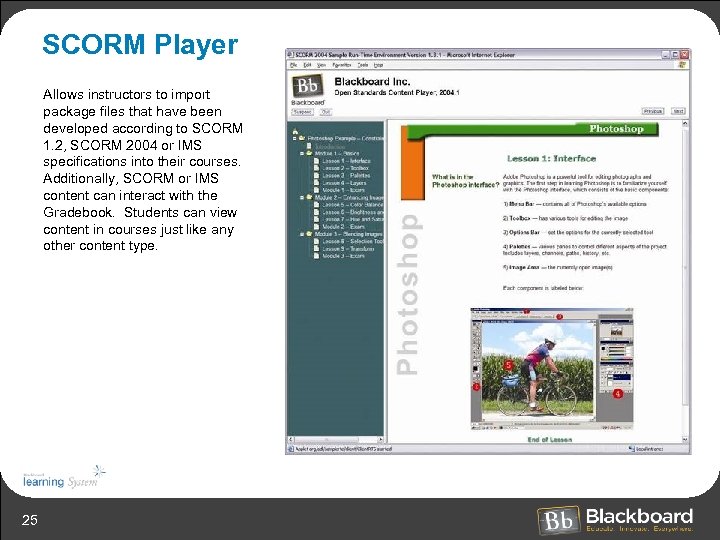This screenshot has width=720, height=540.
Task: Collapse the Module 2 tree node
Action: (302, 197)
